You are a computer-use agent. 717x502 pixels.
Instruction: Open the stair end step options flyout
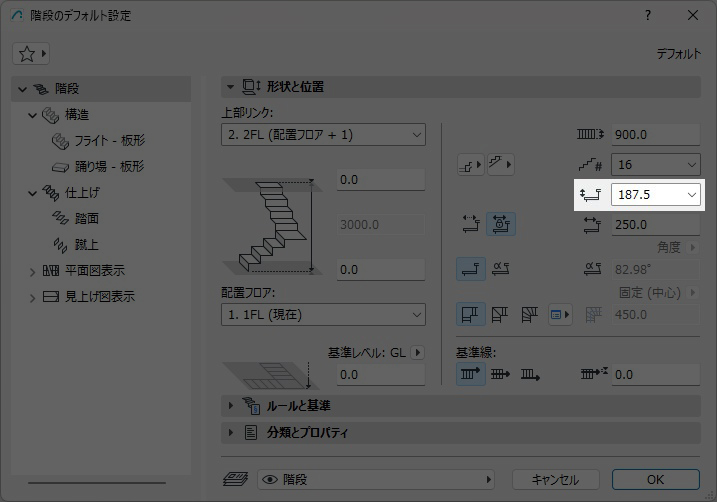[500, 164]
